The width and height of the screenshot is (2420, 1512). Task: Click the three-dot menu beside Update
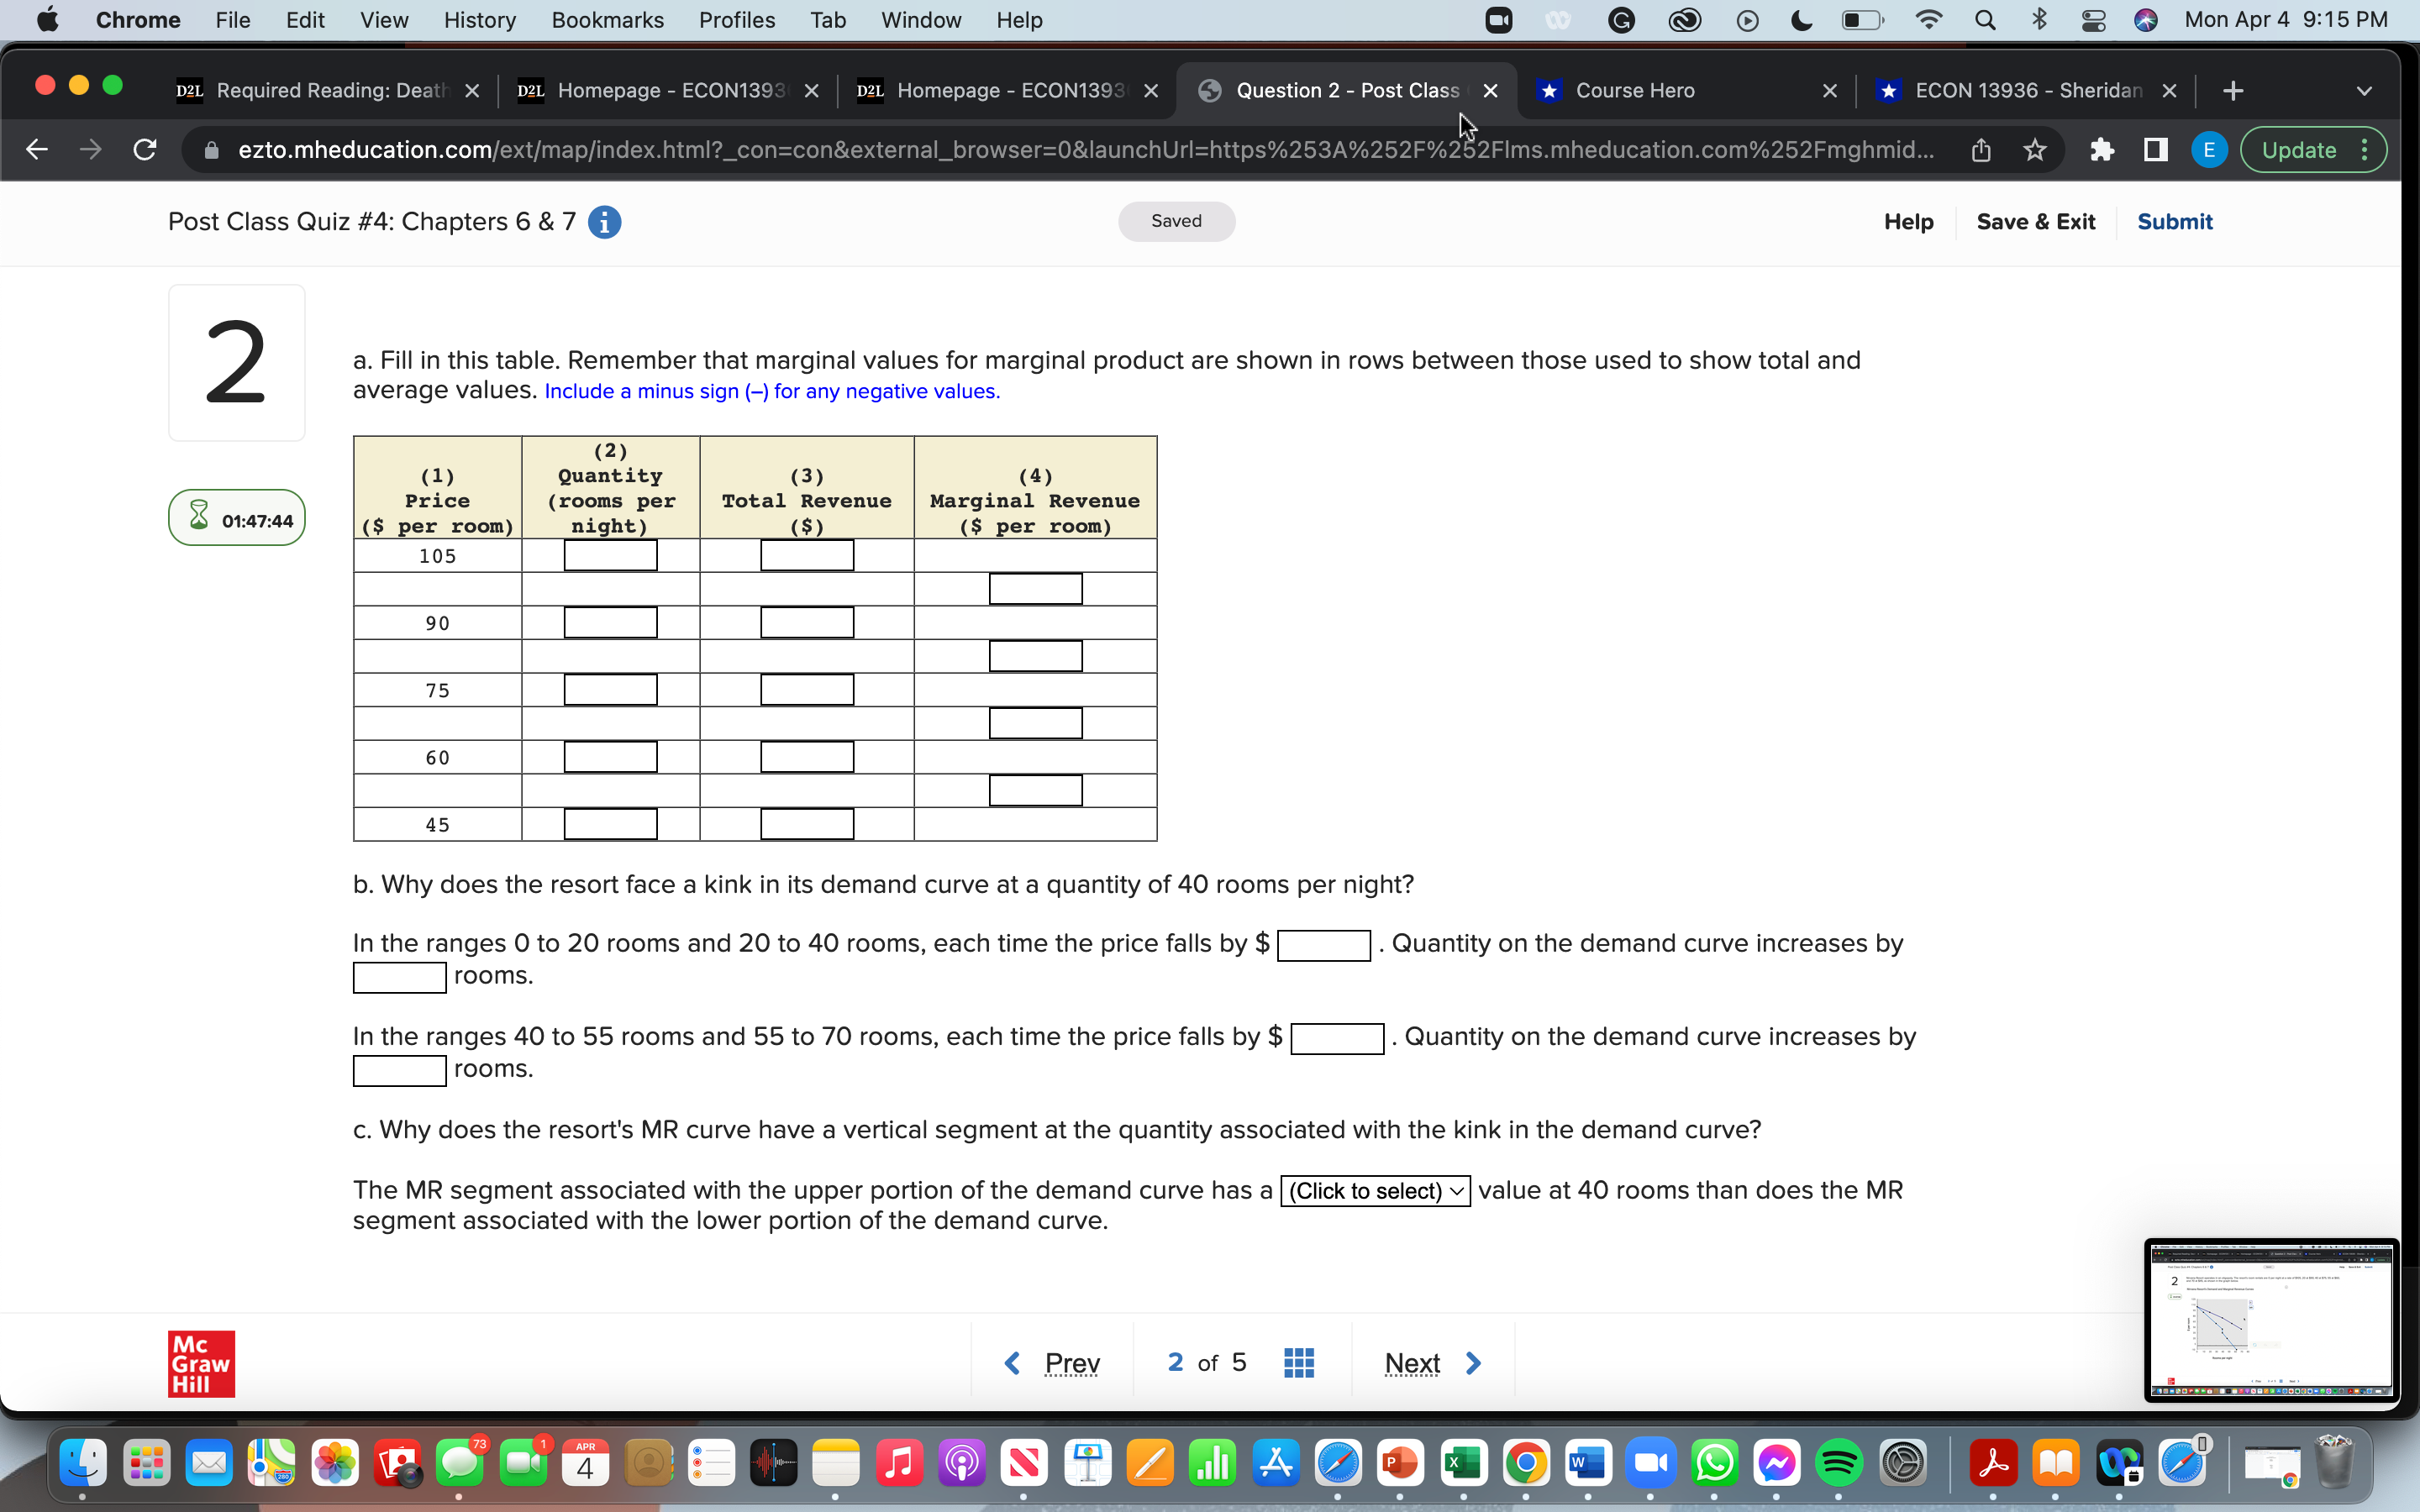click(2366, 149)
